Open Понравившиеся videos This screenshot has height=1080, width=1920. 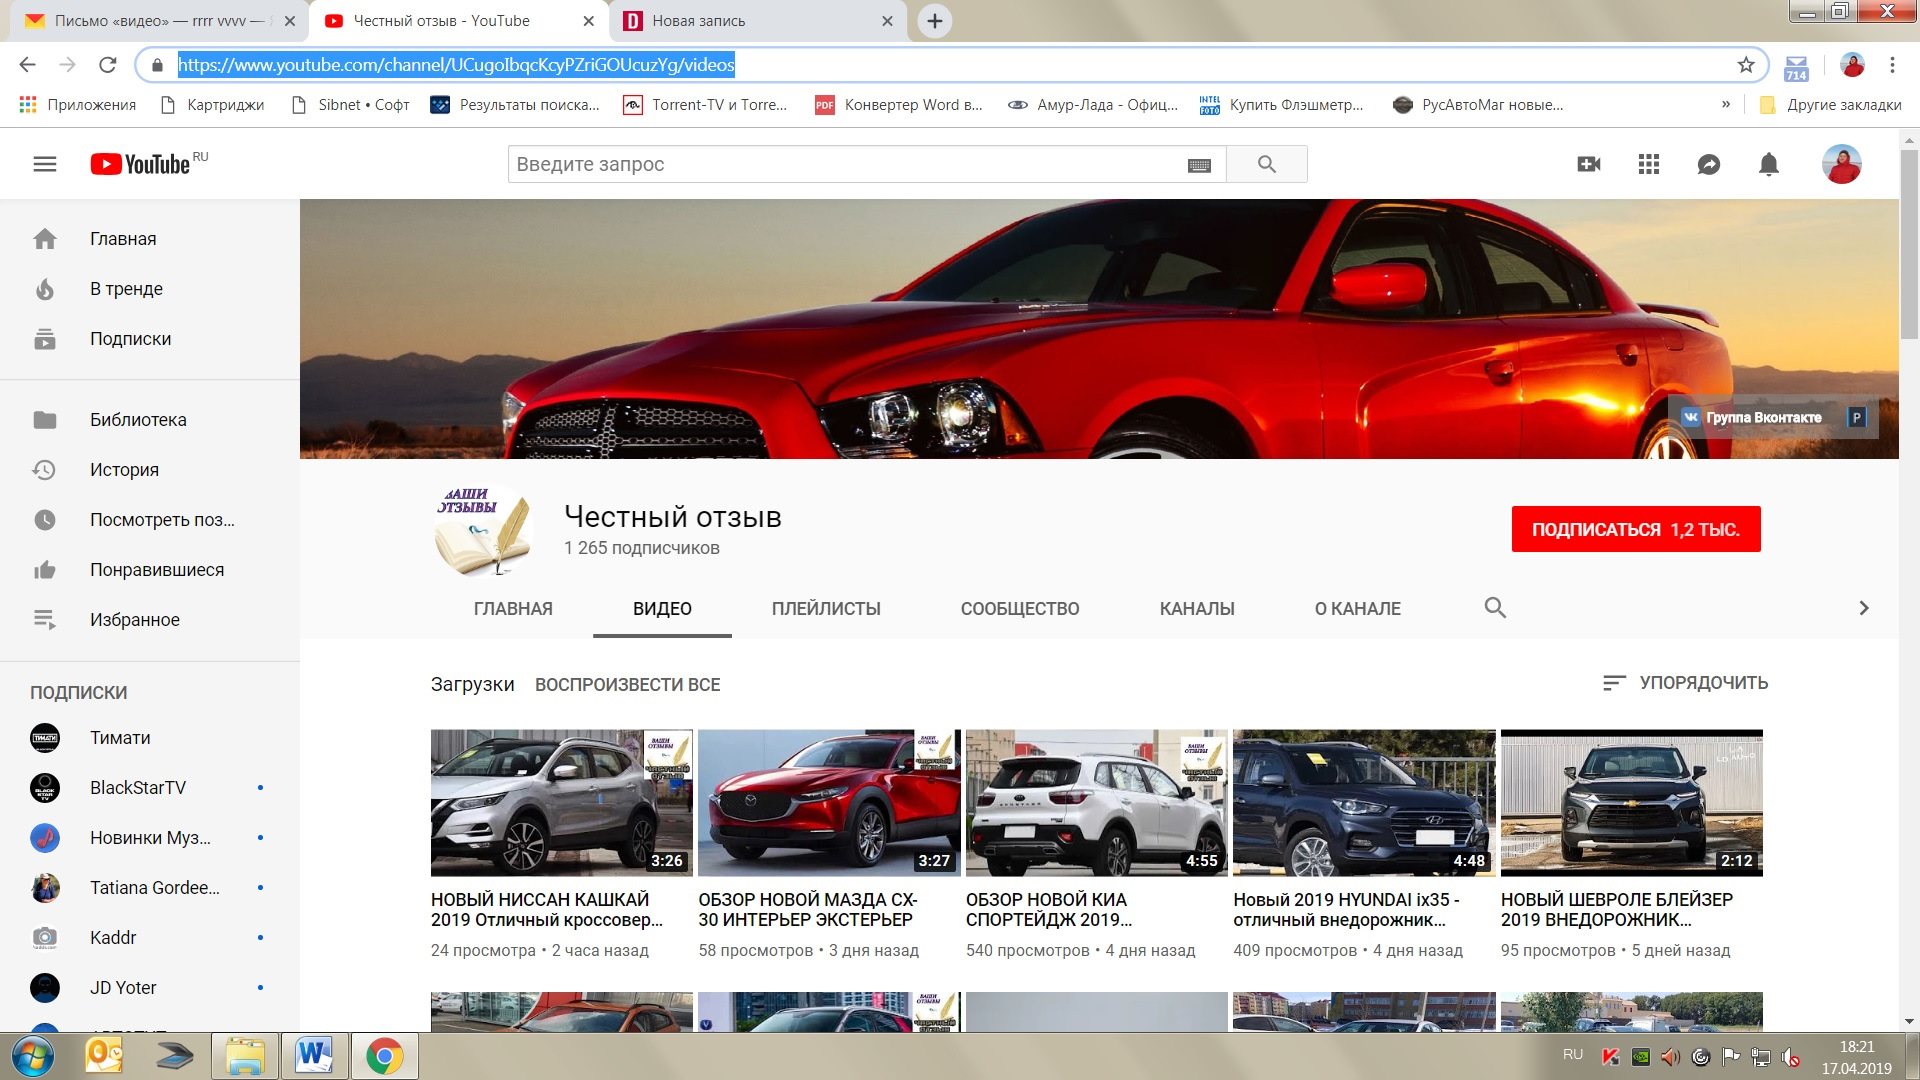150,570
